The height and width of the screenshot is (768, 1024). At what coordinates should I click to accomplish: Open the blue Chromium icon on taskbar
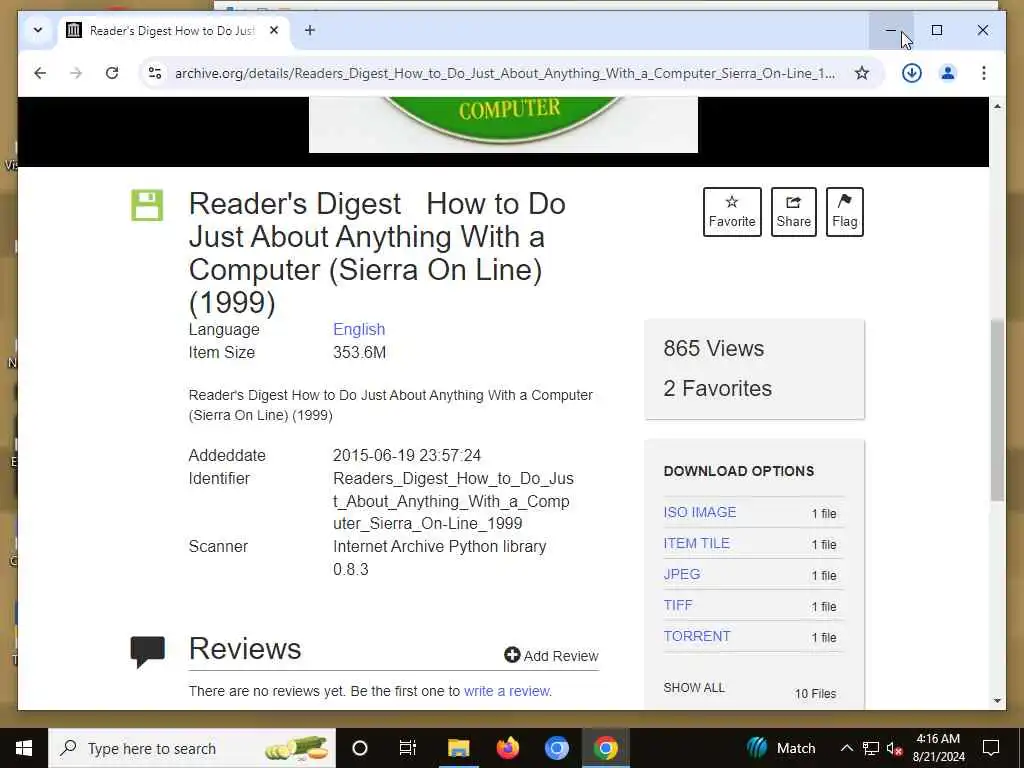[x=556, y=748]
